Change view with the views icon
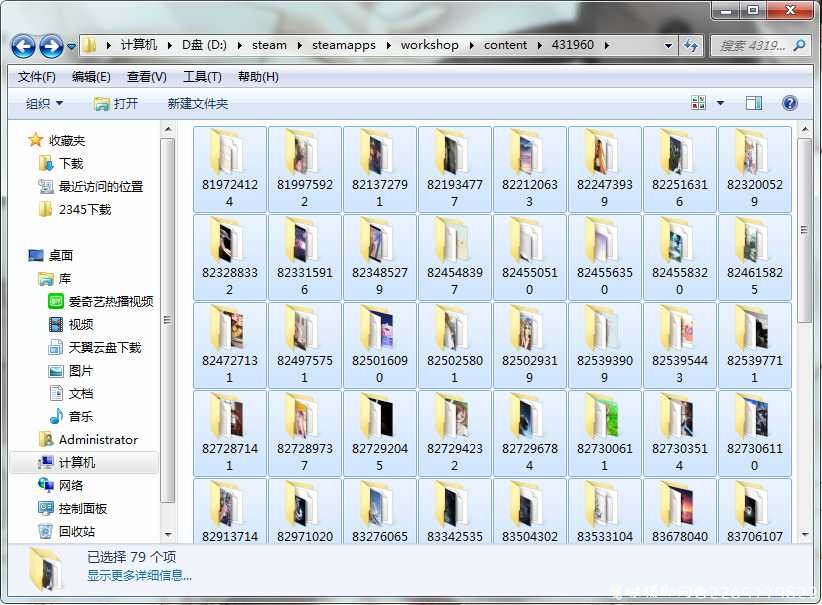 [699, 103]
